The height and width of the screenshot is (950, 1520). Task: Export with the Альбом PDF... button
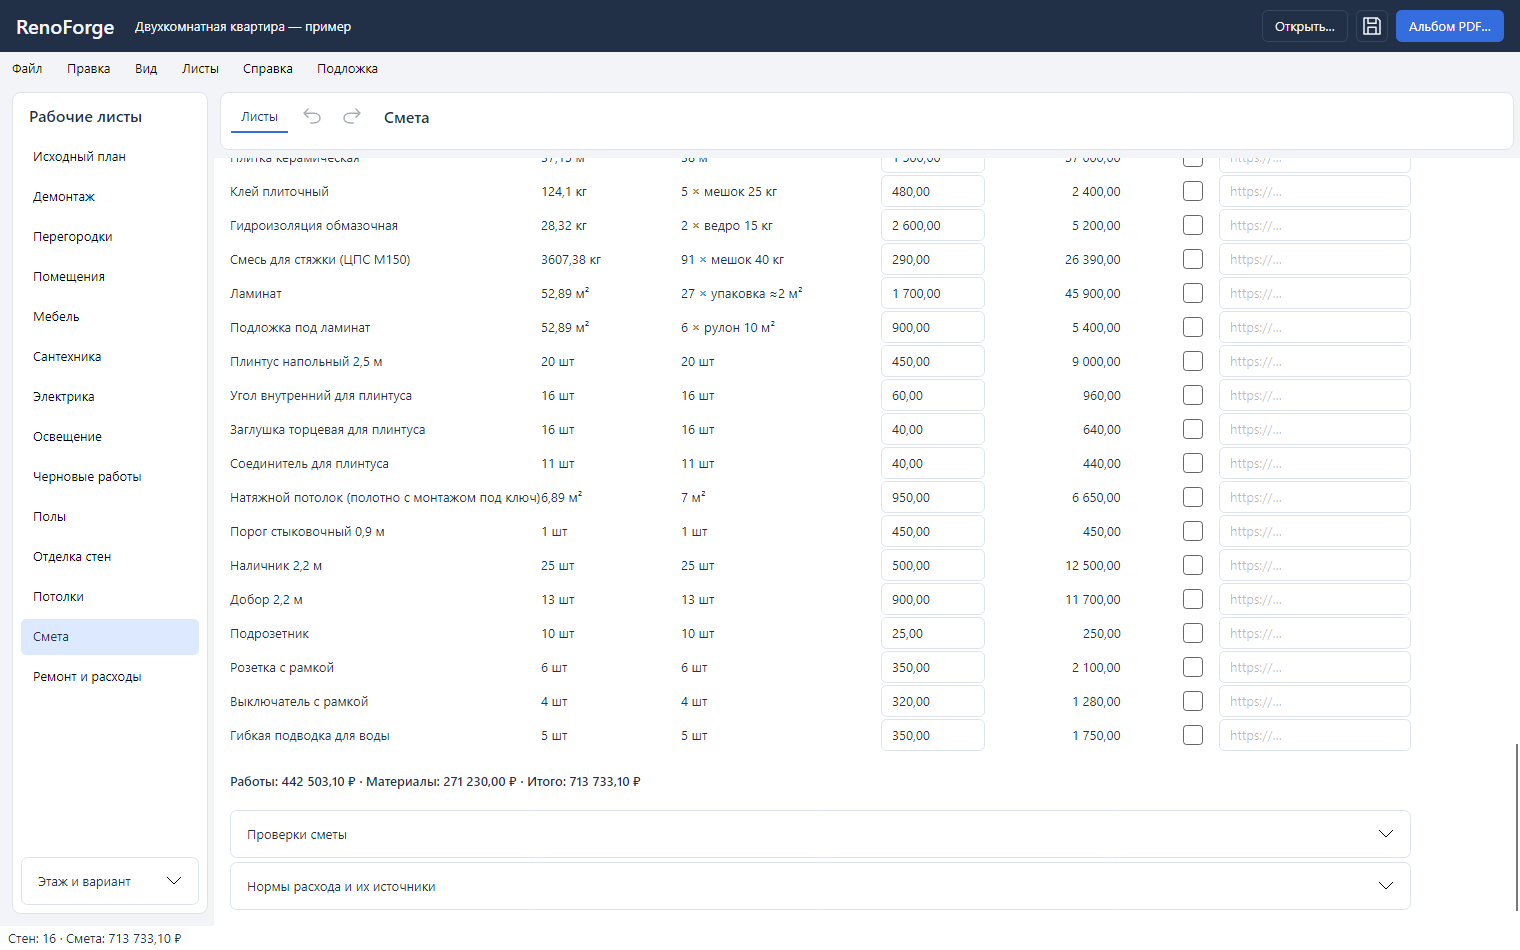[x=1450, y=26]
